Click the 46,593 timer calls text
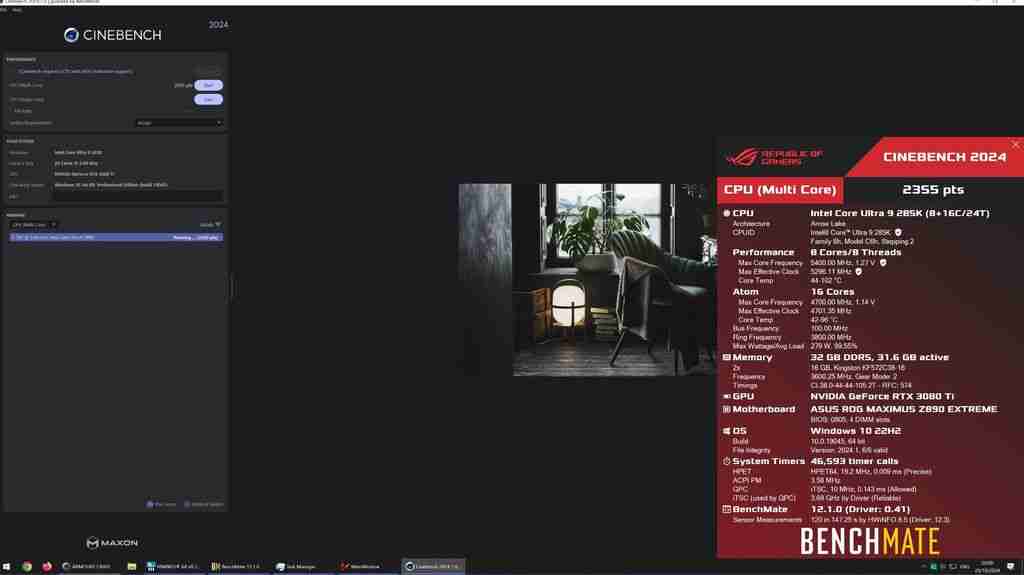Viewport: 1024px width, 575px height. point(854,461)
